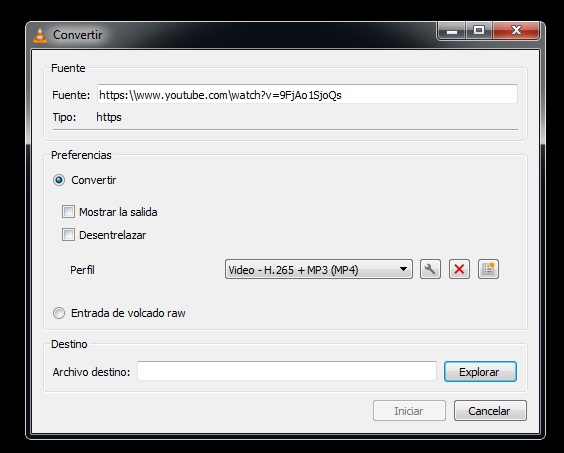Edit selected profile with wrench icon

click(430, 269)
